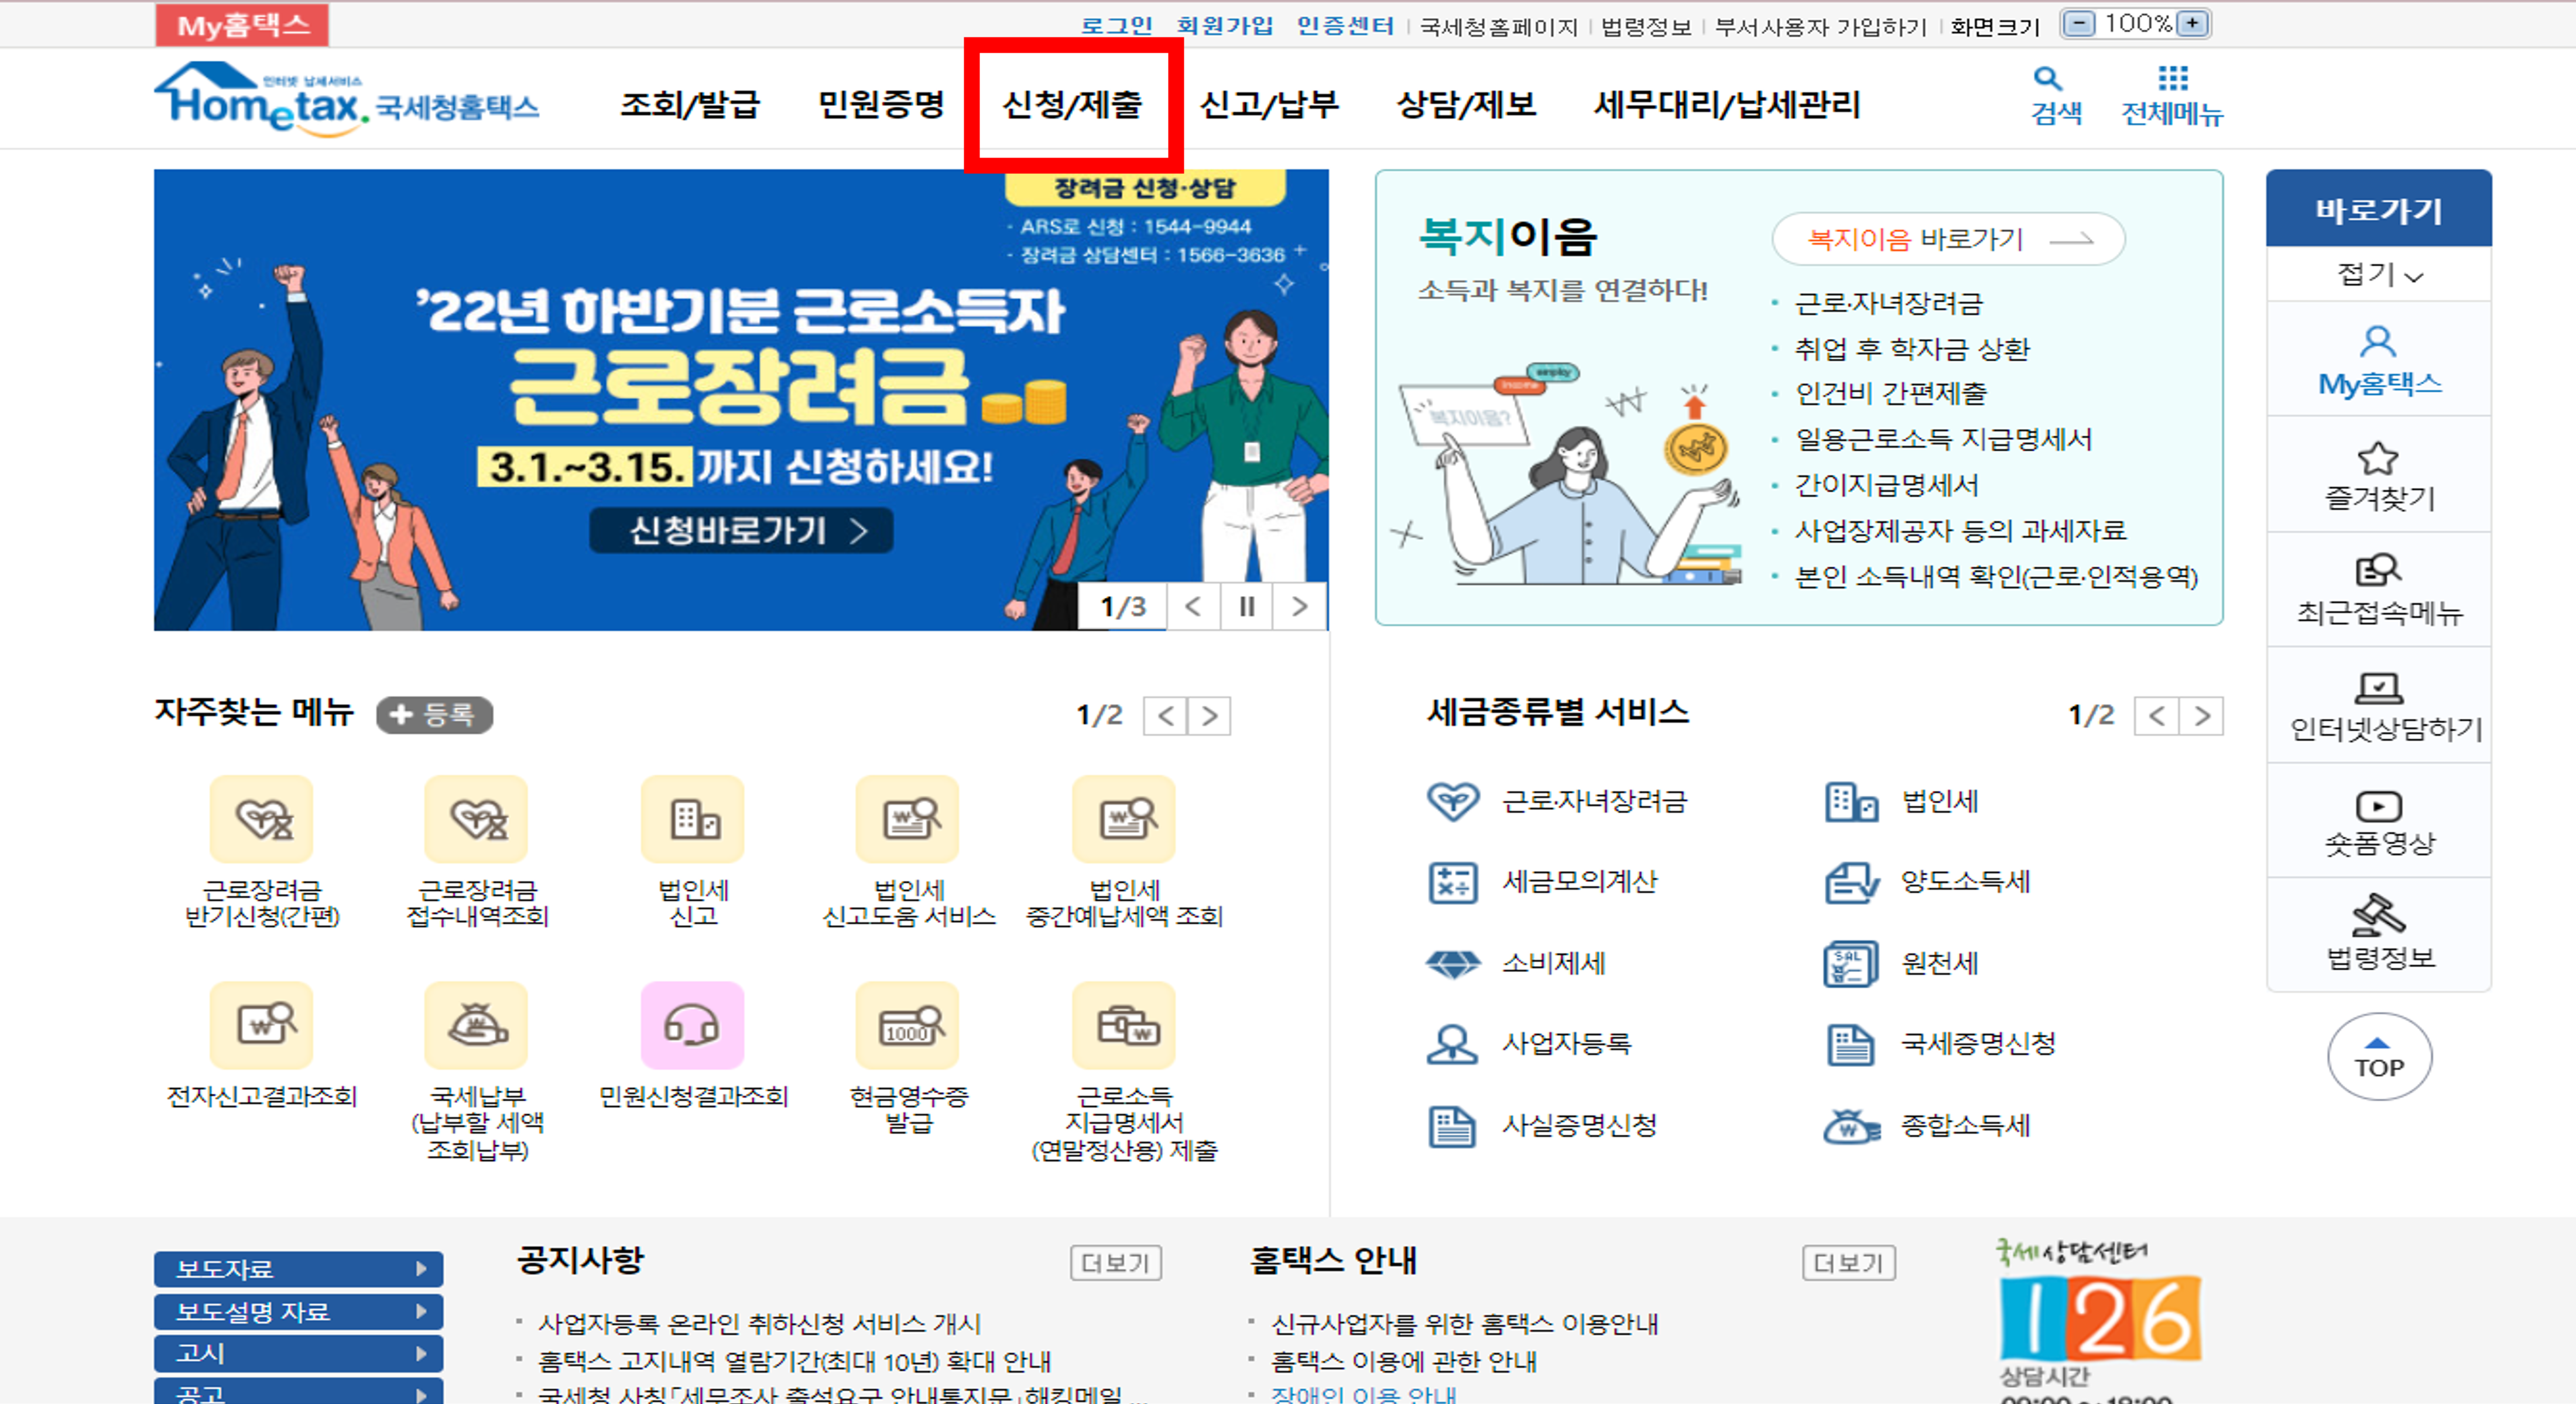This screenshot has width=2576, height=1404.
Task: Open the 원천세 service icon
Action: 1848,963
